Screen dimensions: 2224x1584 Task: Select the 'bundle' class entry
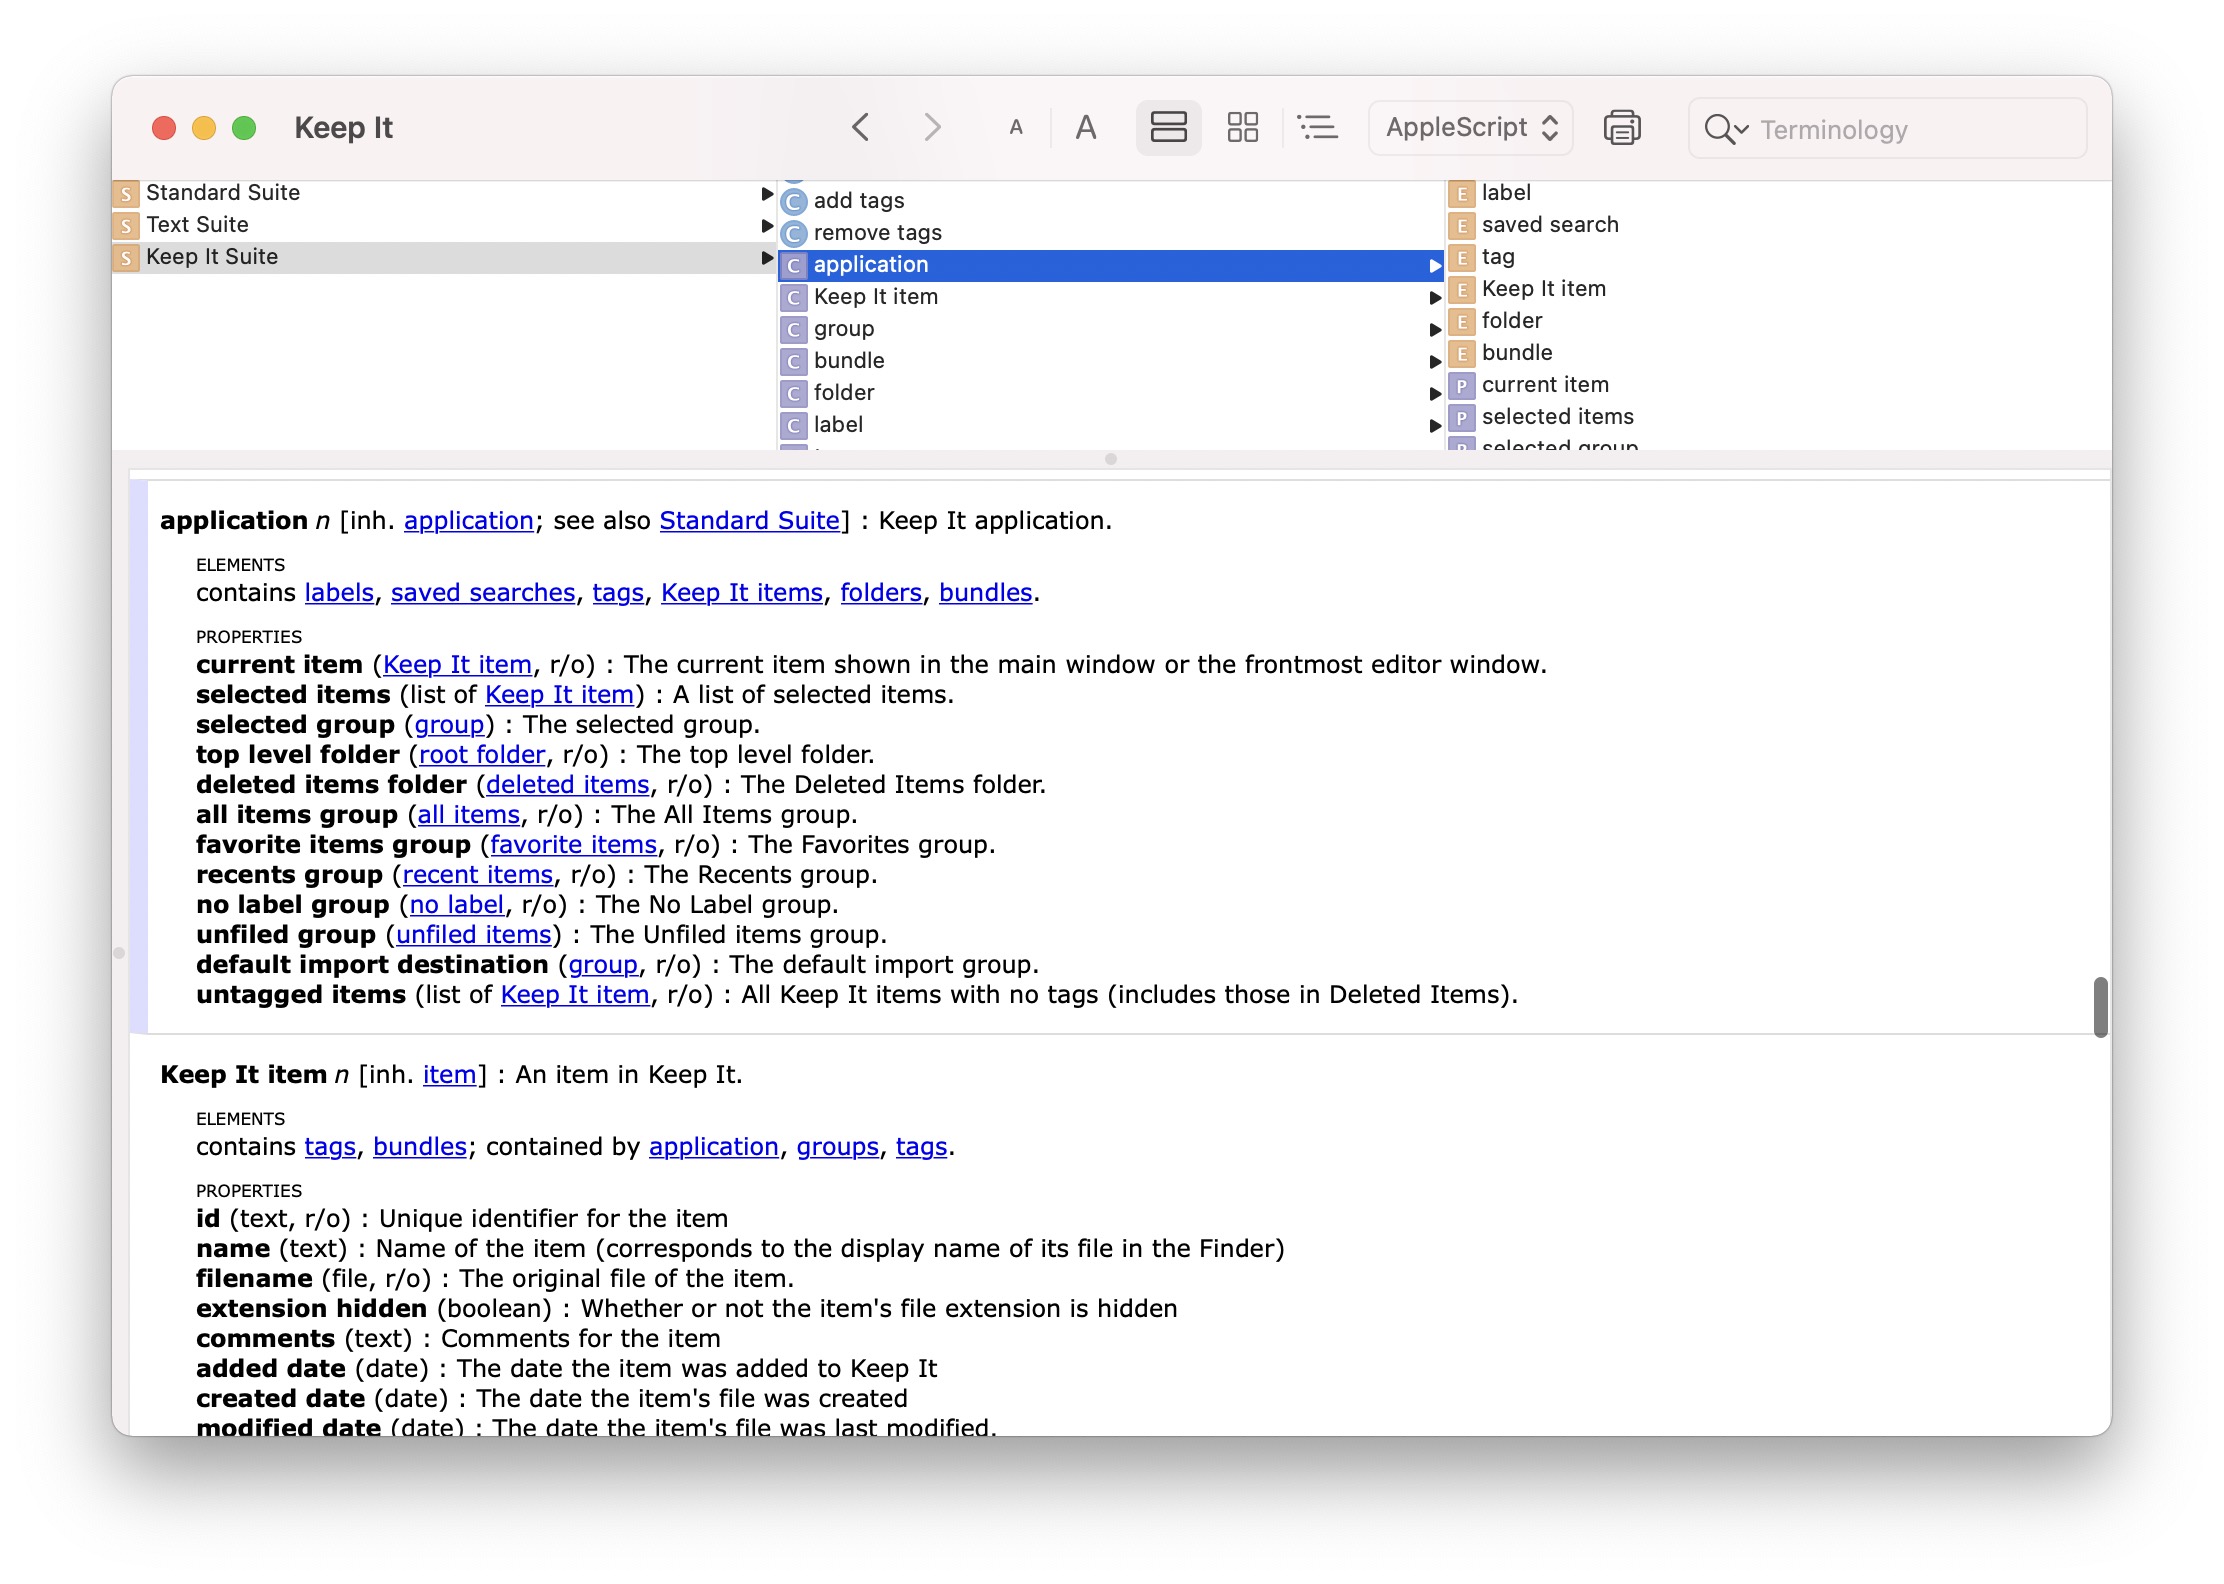click(x=849, y=361)
